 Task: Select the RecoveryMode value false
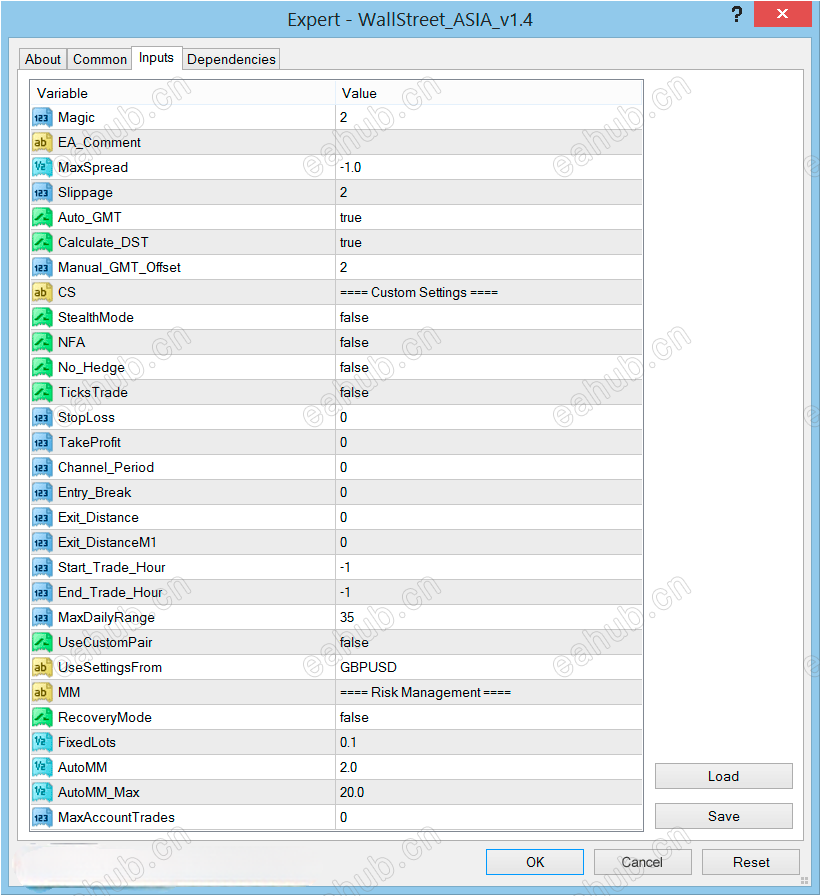pos(354,718)
